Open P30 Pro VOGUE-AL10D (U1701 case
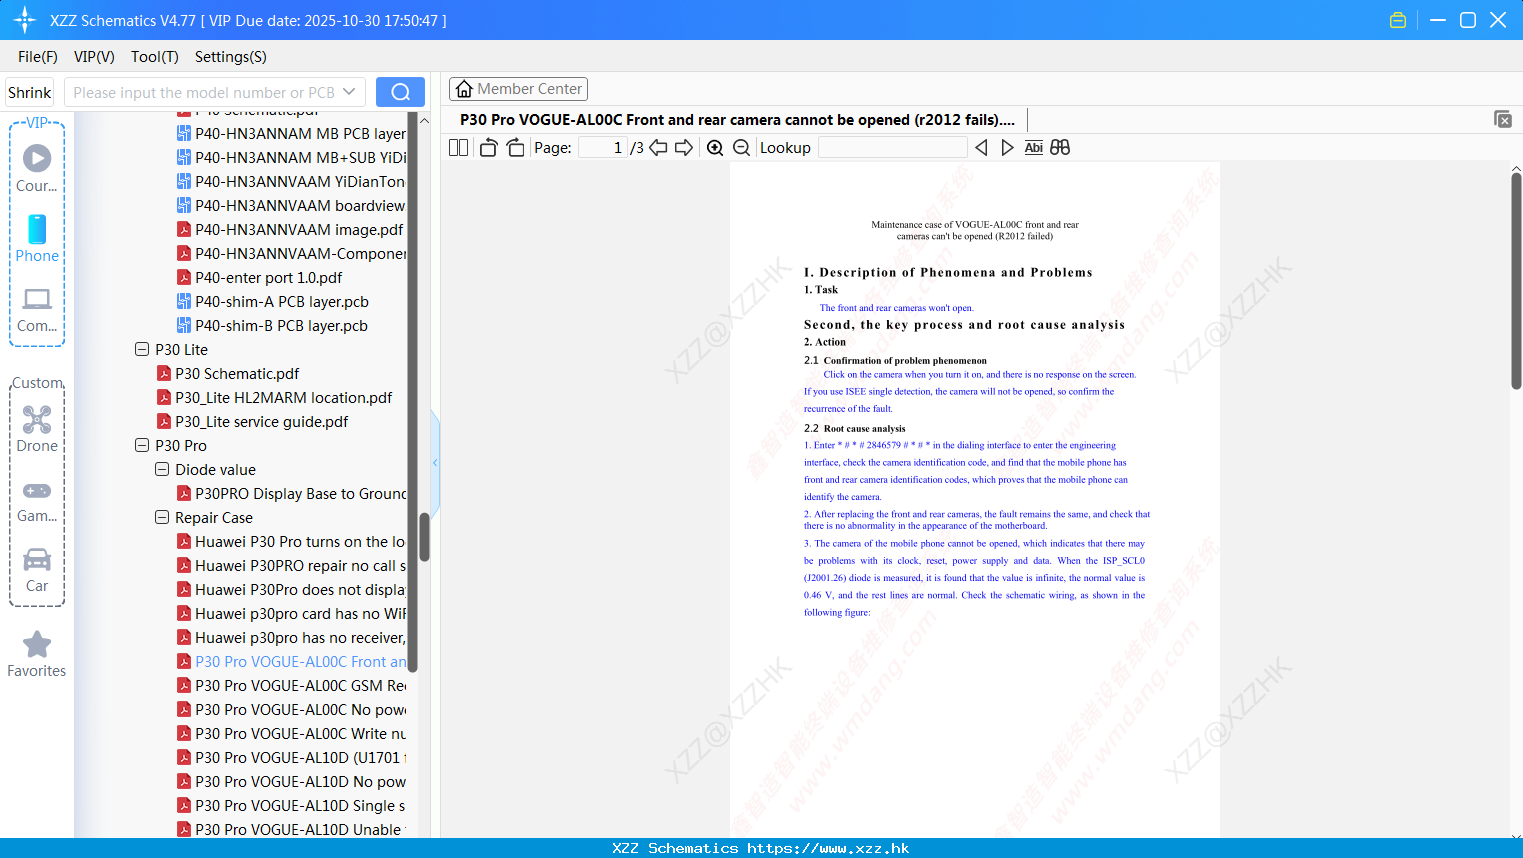 click(291, 757)
